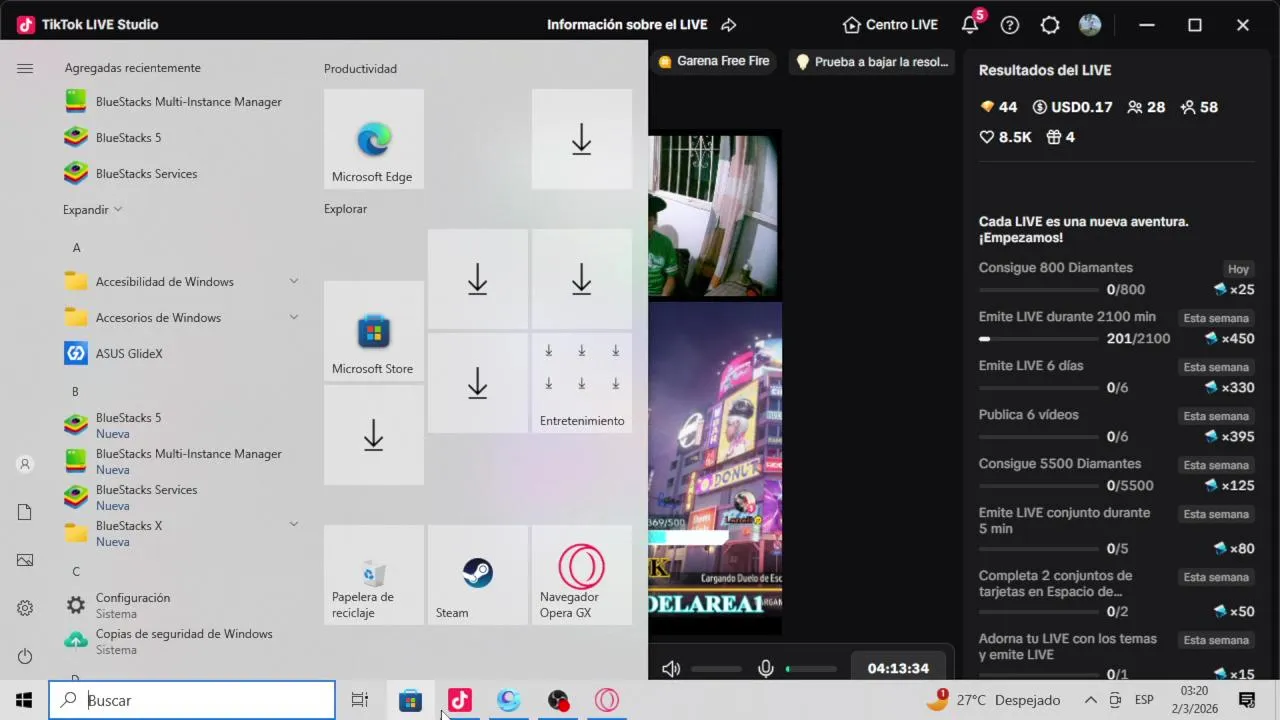Screen dimensions: 1280x720
Task: Click the letter A index header
Action: click(77, 248)
